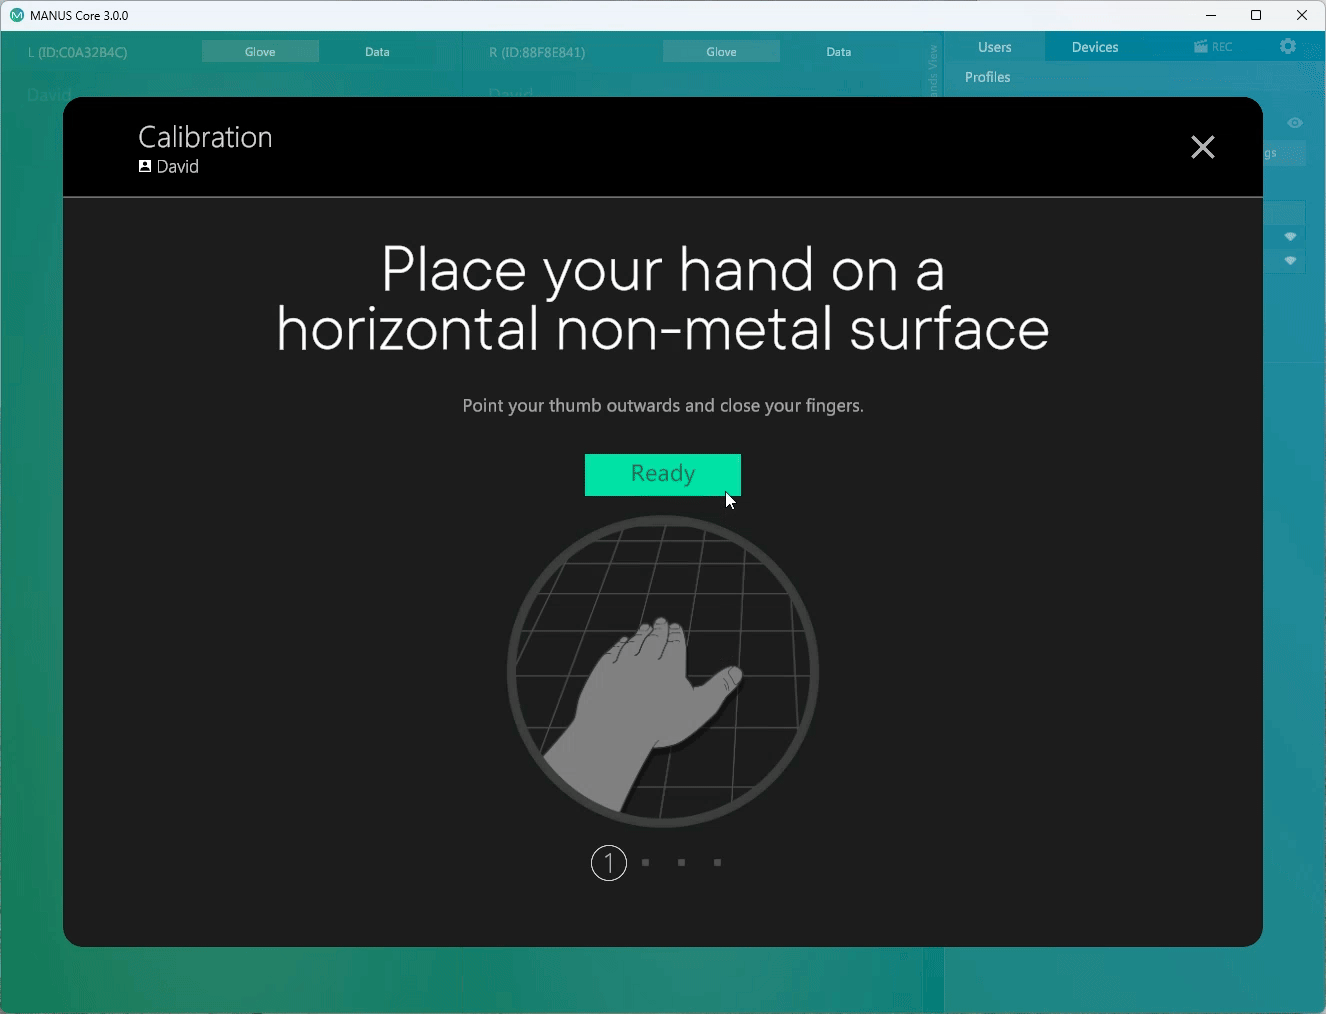Select Data view for right hand
The width and height of the screenshot is (1326, 1014).
(838, 52)
